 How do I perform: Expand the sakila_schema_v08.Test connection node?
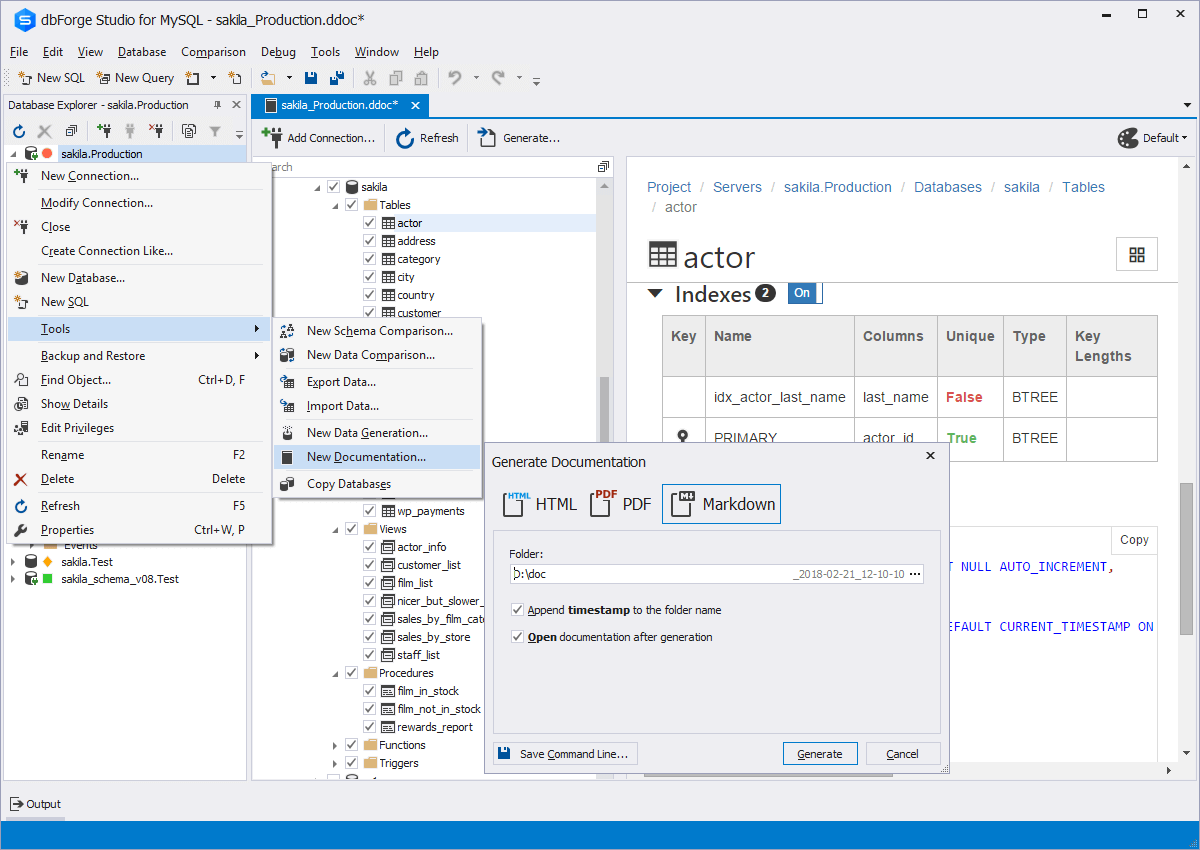click(x=13, y=579)
